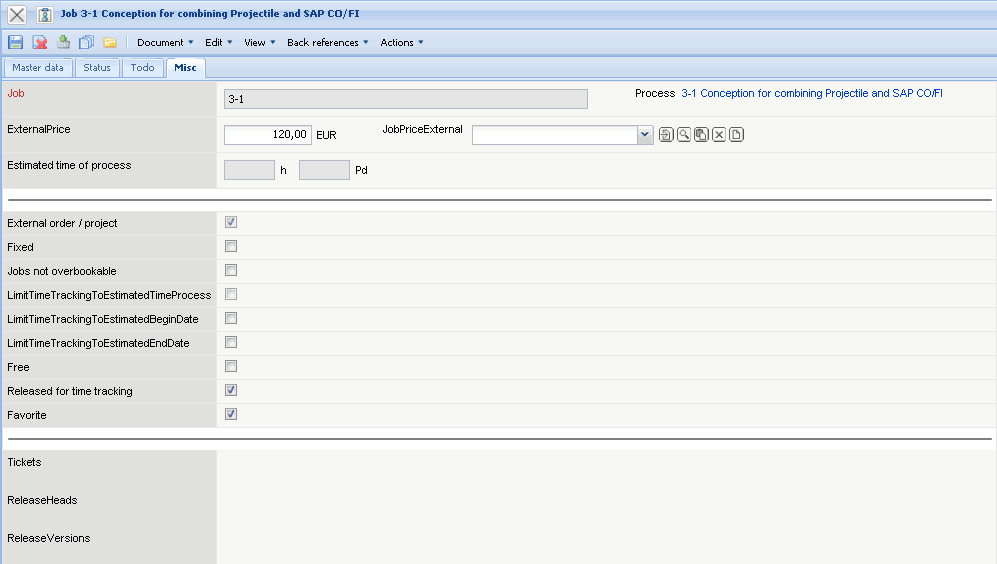This screenshot has width=997, height=564.
Task: Create new JobPriceExternal via blank page icon
Action: 736,135
